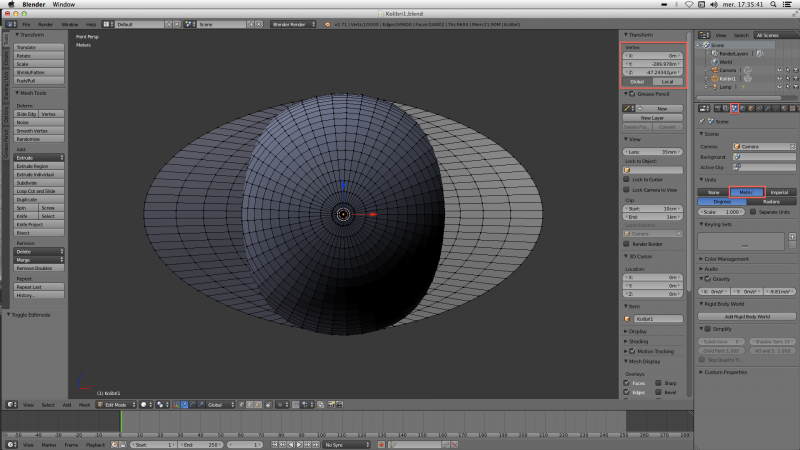Click the unit Scale value slider
This screenshot has height=450, width=800.
pyautogui.click(x=721, y=212)
